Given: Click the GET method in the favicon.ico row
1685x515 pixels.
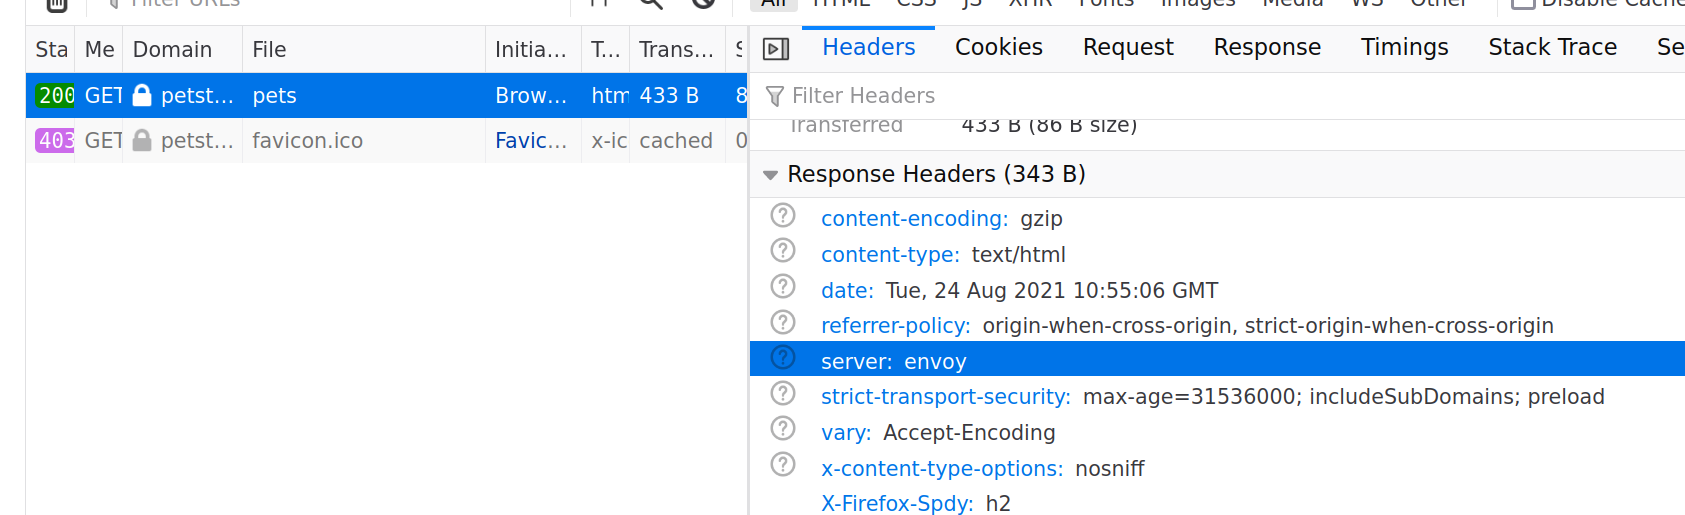Looking at the screenshot, I should [103, 141].
